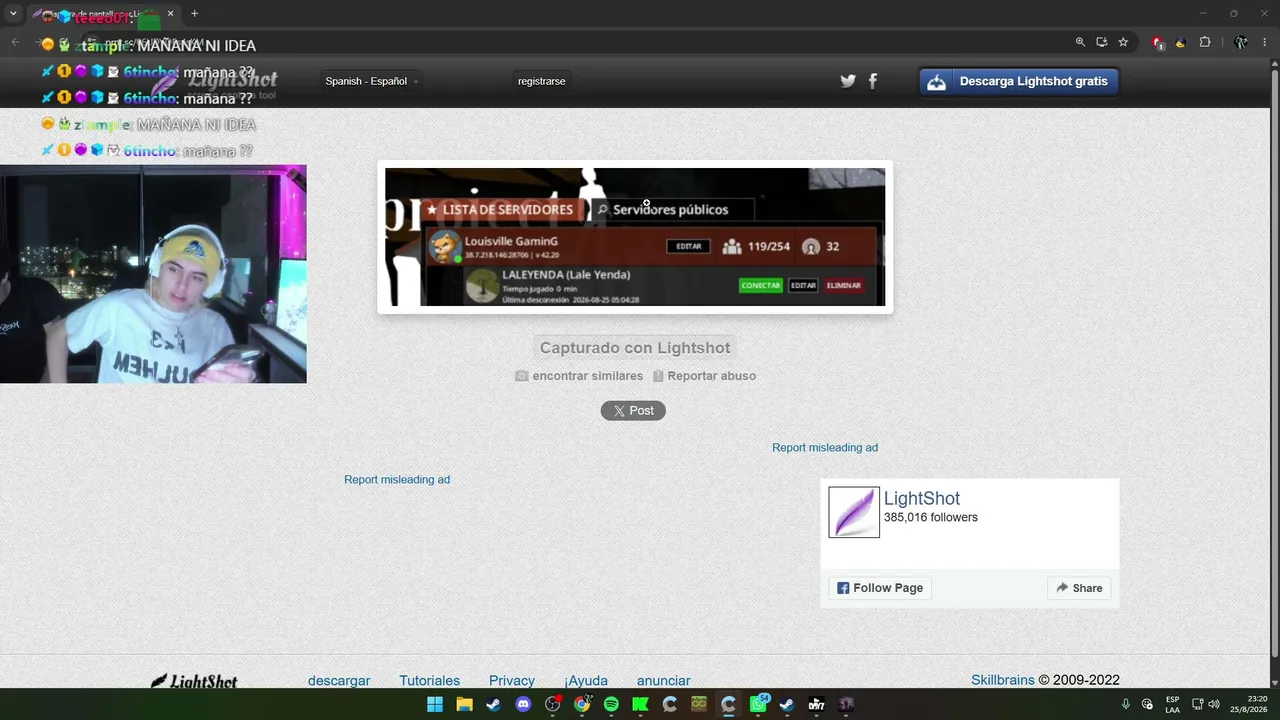Open a new browser tab
Image resolution: width=1280 pixels, height=720 pixels.
(x=194, y=14)
